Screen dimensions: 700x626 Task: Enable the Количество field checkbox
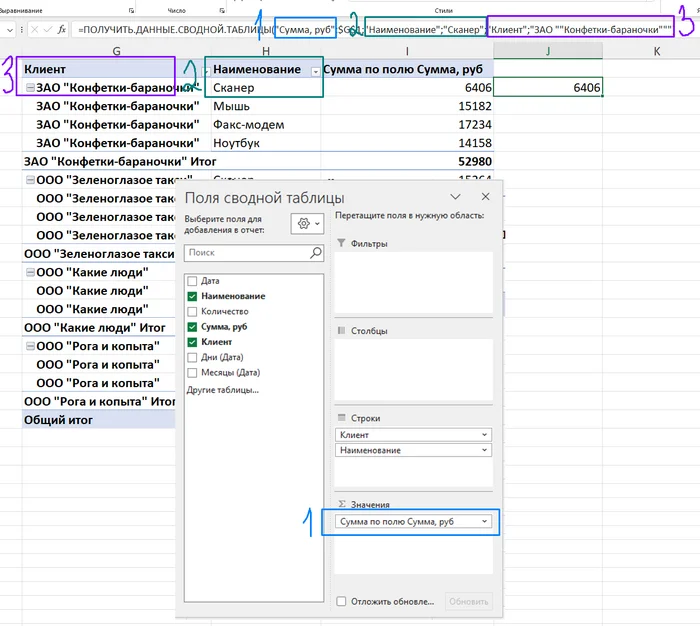193,312
